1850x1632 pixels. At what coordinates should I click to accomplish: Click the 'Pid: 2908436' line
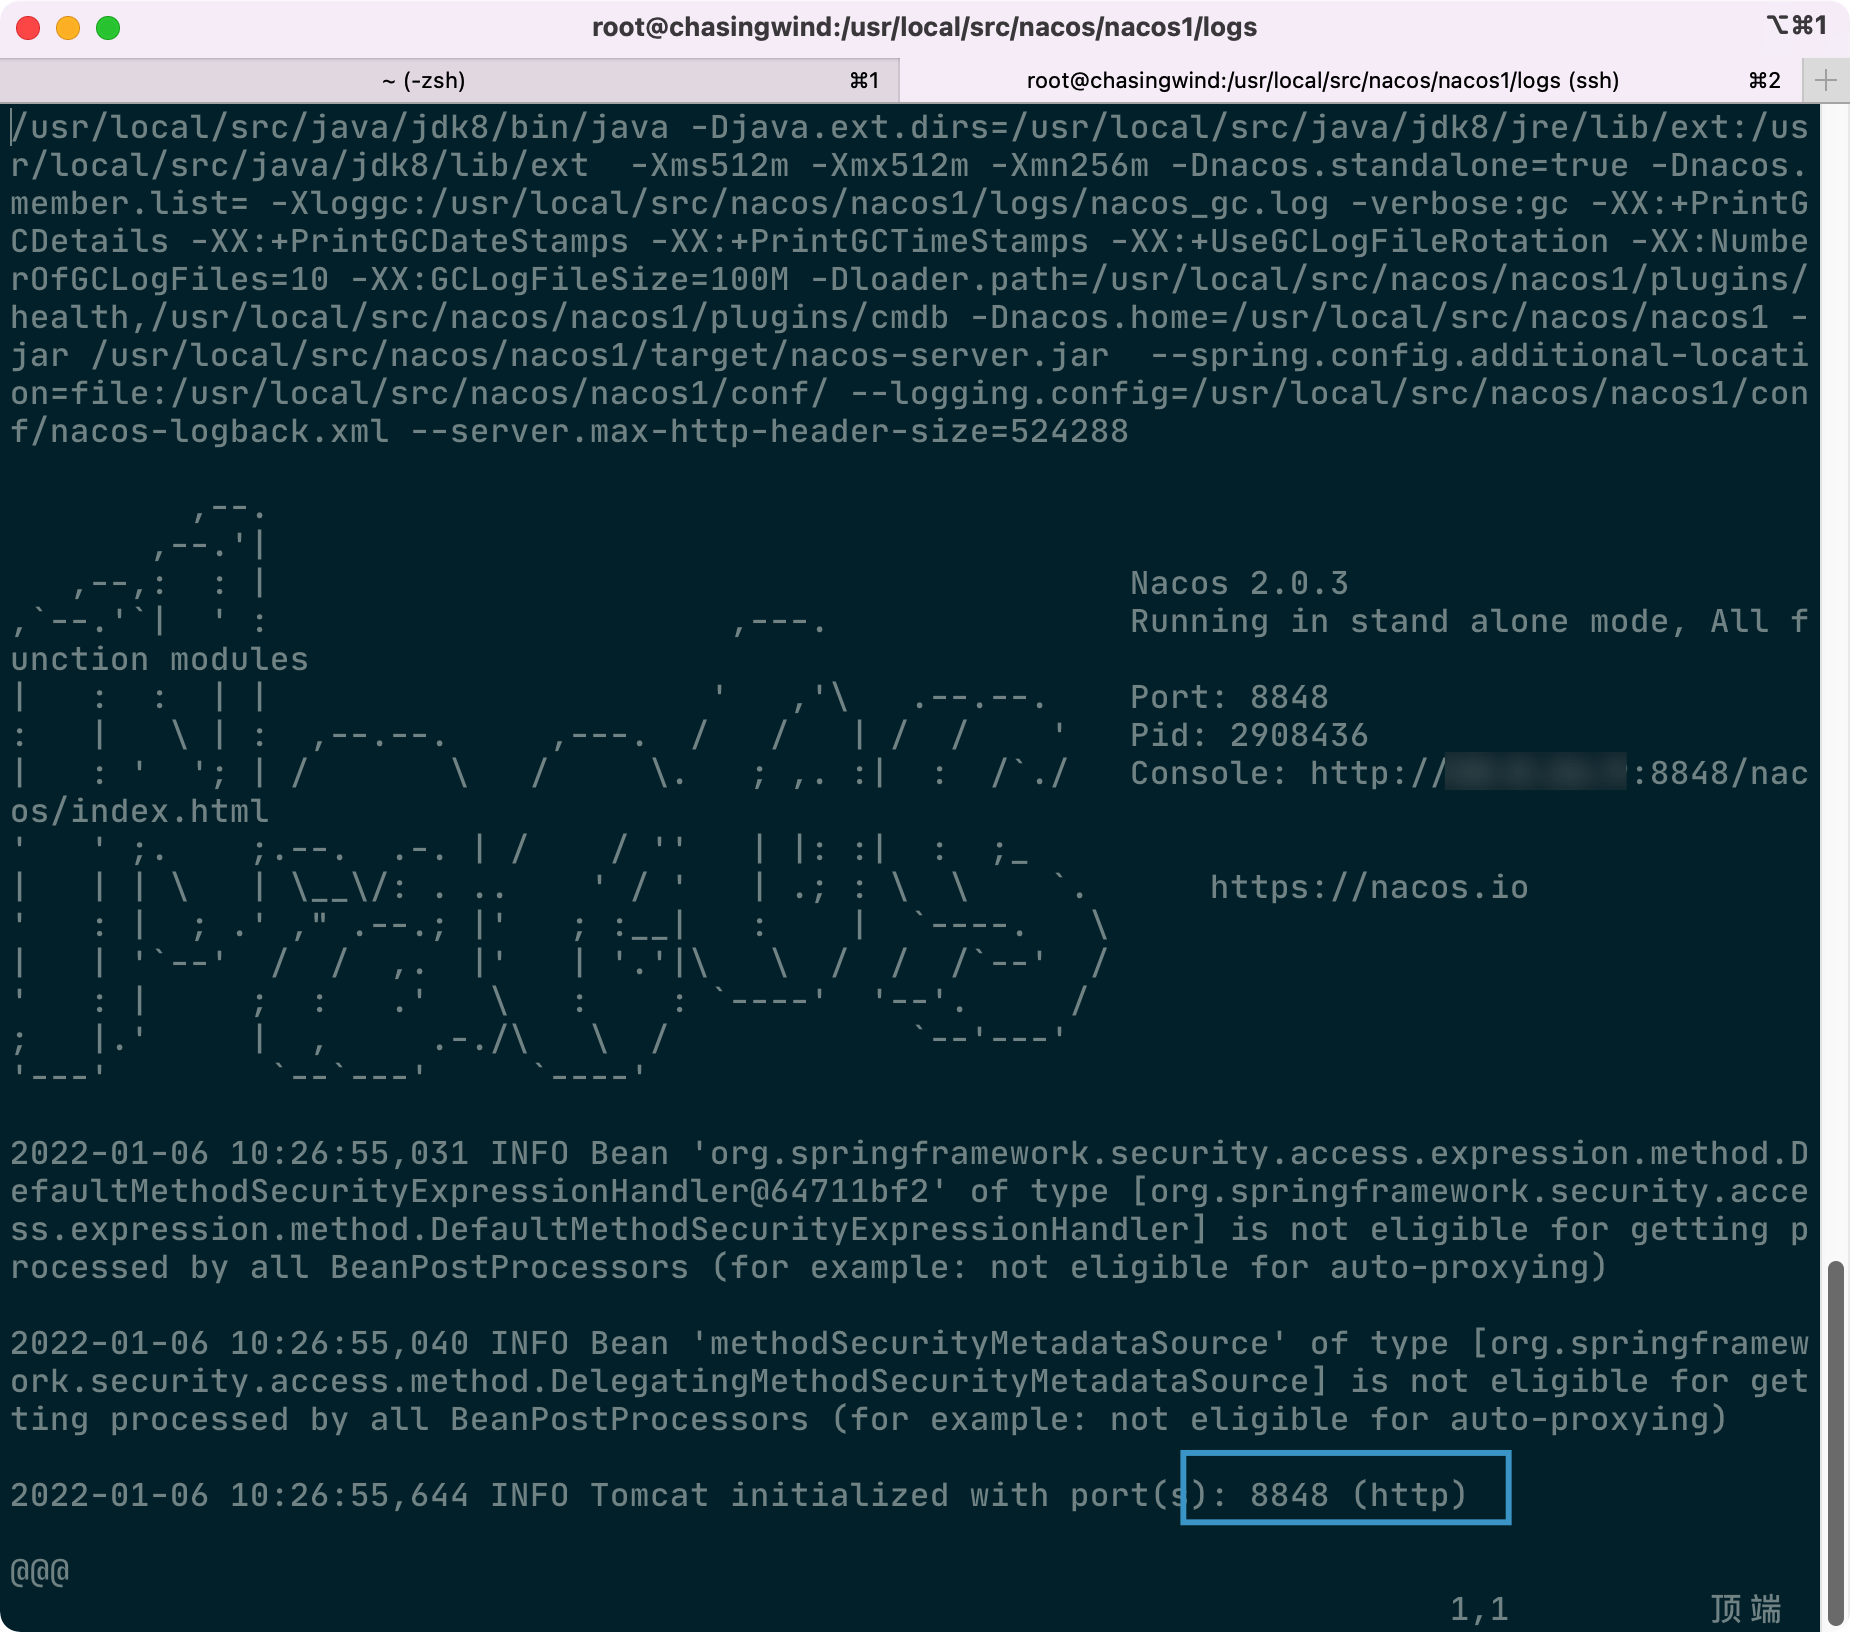coord(1249,735)
